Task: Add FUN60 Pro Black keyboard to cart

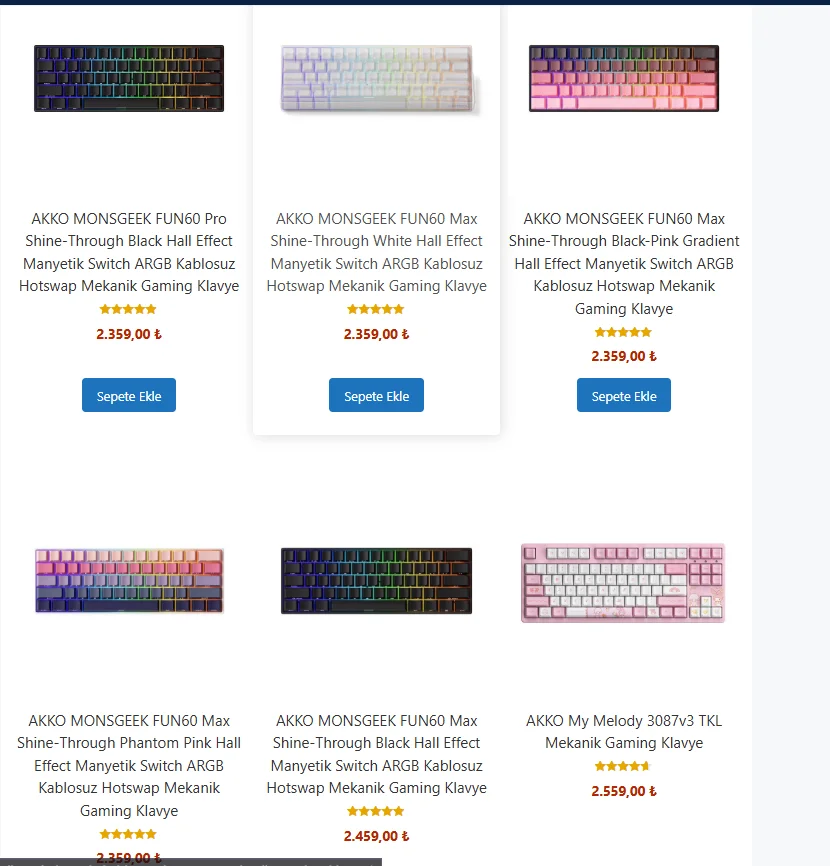Action: [x=129, y=396]
